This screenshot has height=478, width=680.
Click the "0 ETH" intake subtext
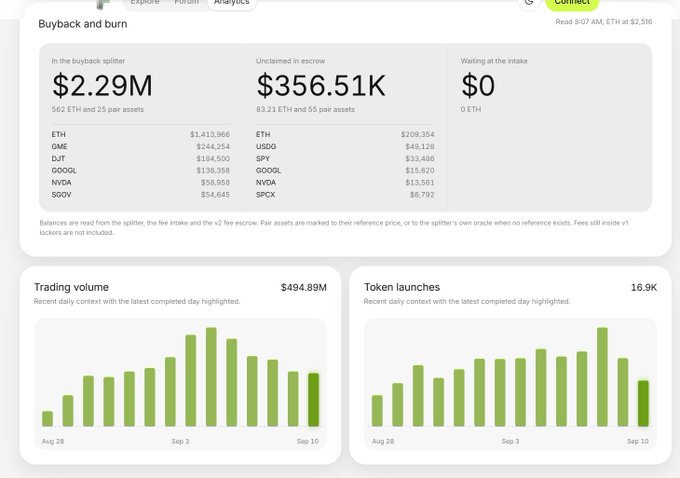(x=471, y=109)
